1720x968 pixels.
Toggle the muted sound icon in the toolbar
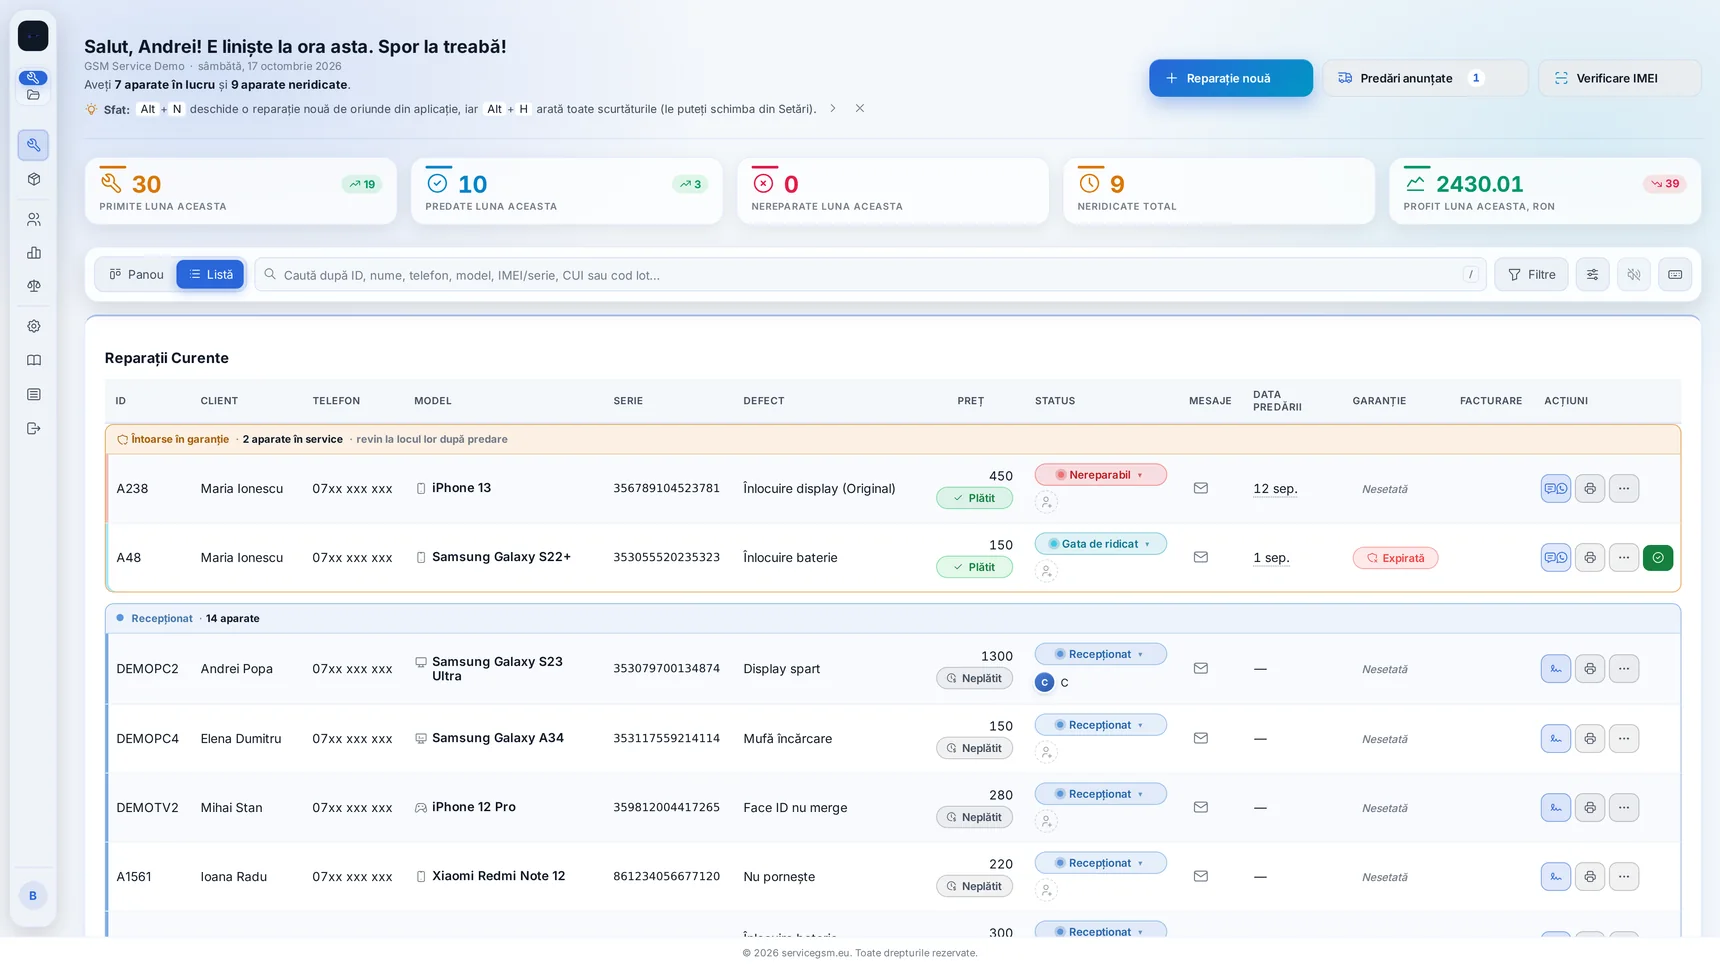click(1634, 274)
